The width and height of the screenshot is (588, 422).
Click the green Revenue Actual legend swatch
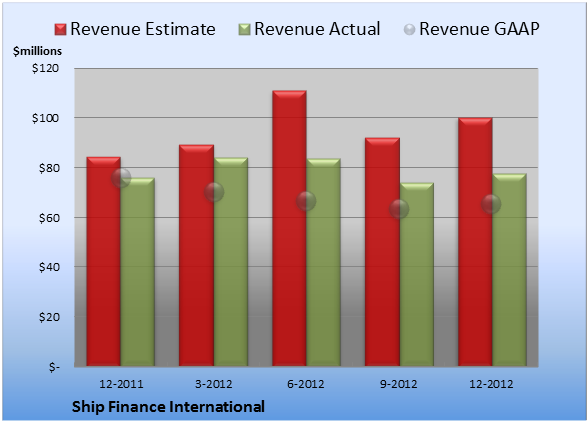(244, 30)
